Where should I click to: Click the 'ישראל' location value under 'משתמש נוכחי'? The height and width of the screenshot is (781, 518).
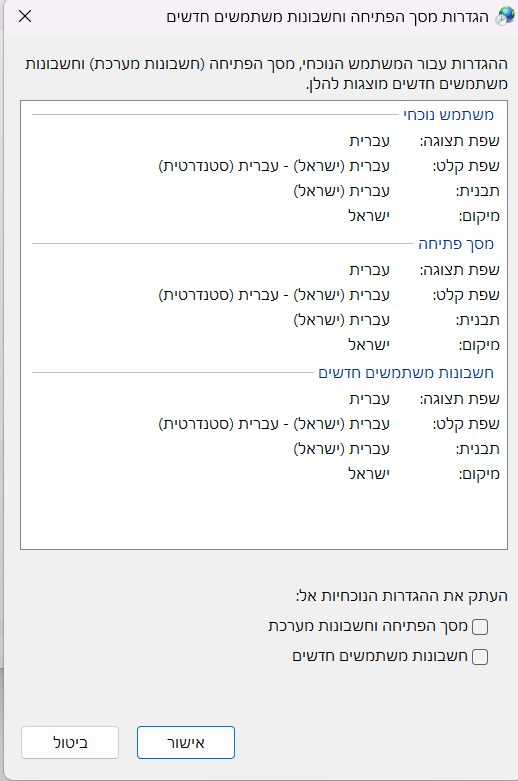click(x=369, y=216)
